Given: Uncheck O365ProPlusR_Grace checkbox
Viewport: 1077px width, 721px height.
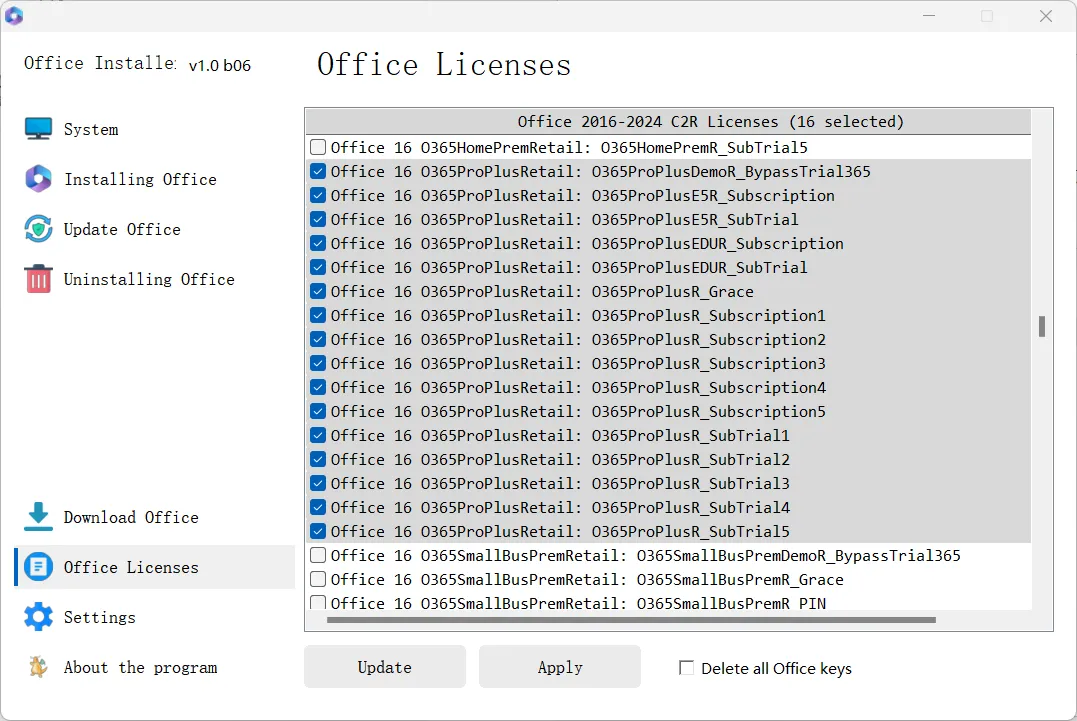Looking at the screenshot, I should click(318, 291).
